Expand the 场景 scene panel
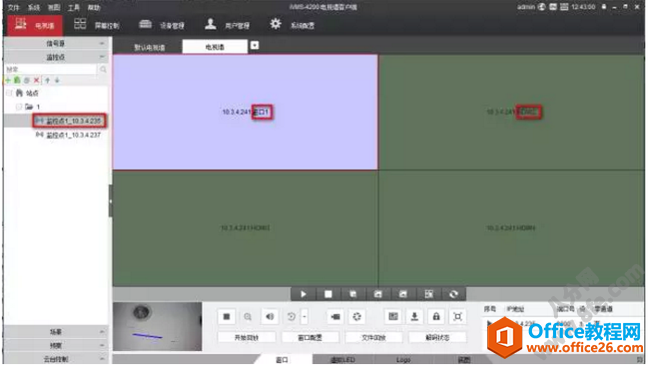This screenshot has width=650, height=365. (x=102, y=331)
